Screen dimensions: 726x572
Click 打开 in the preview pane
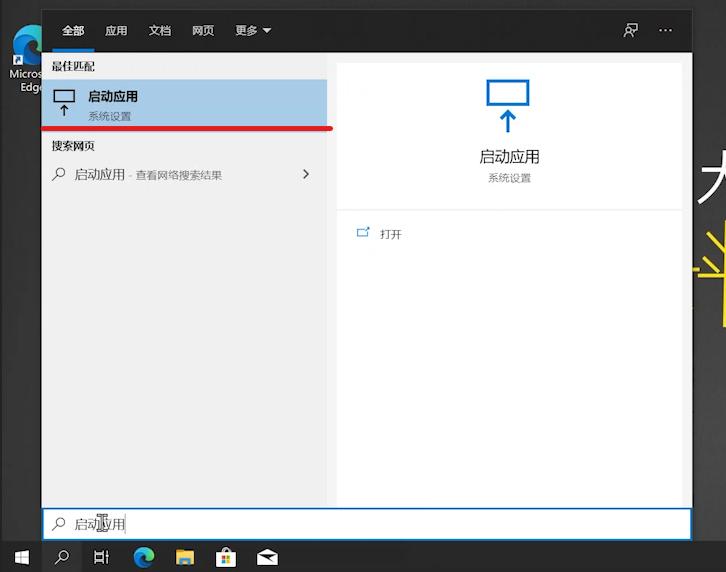pyautogui.click(x=390, y=234)
